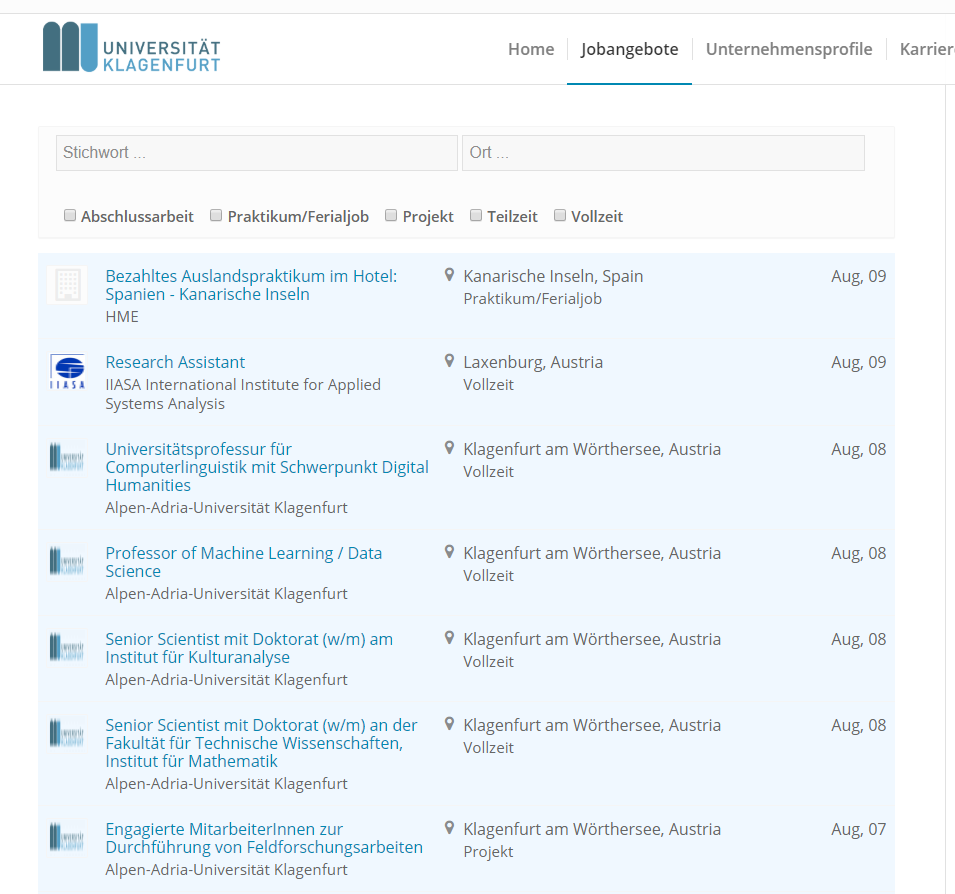This screenshot has width=955, height=894.
Task: Click Vollzeit label in Research Assistant row
Action: point(488,384)
